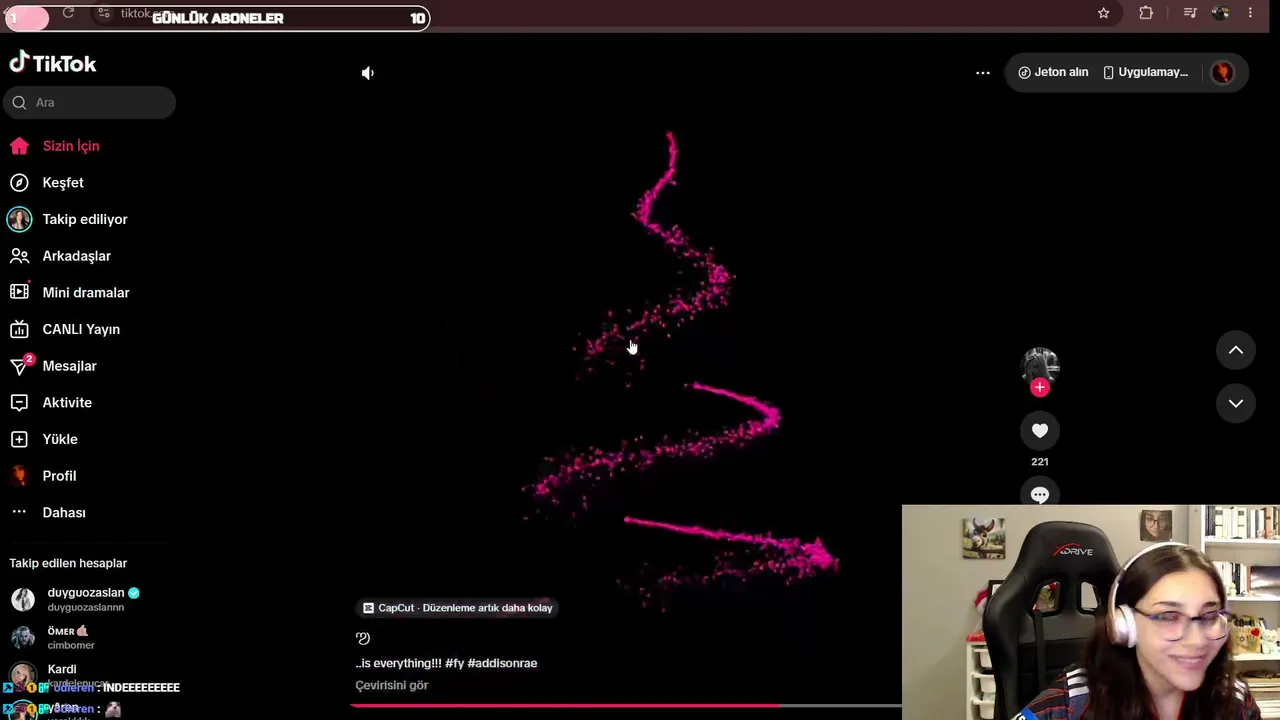This screenshot has height=720, width=1280.
Task: Click the Sizin İçin home icon
Action: pyautogui.click(x=19, y=146)
